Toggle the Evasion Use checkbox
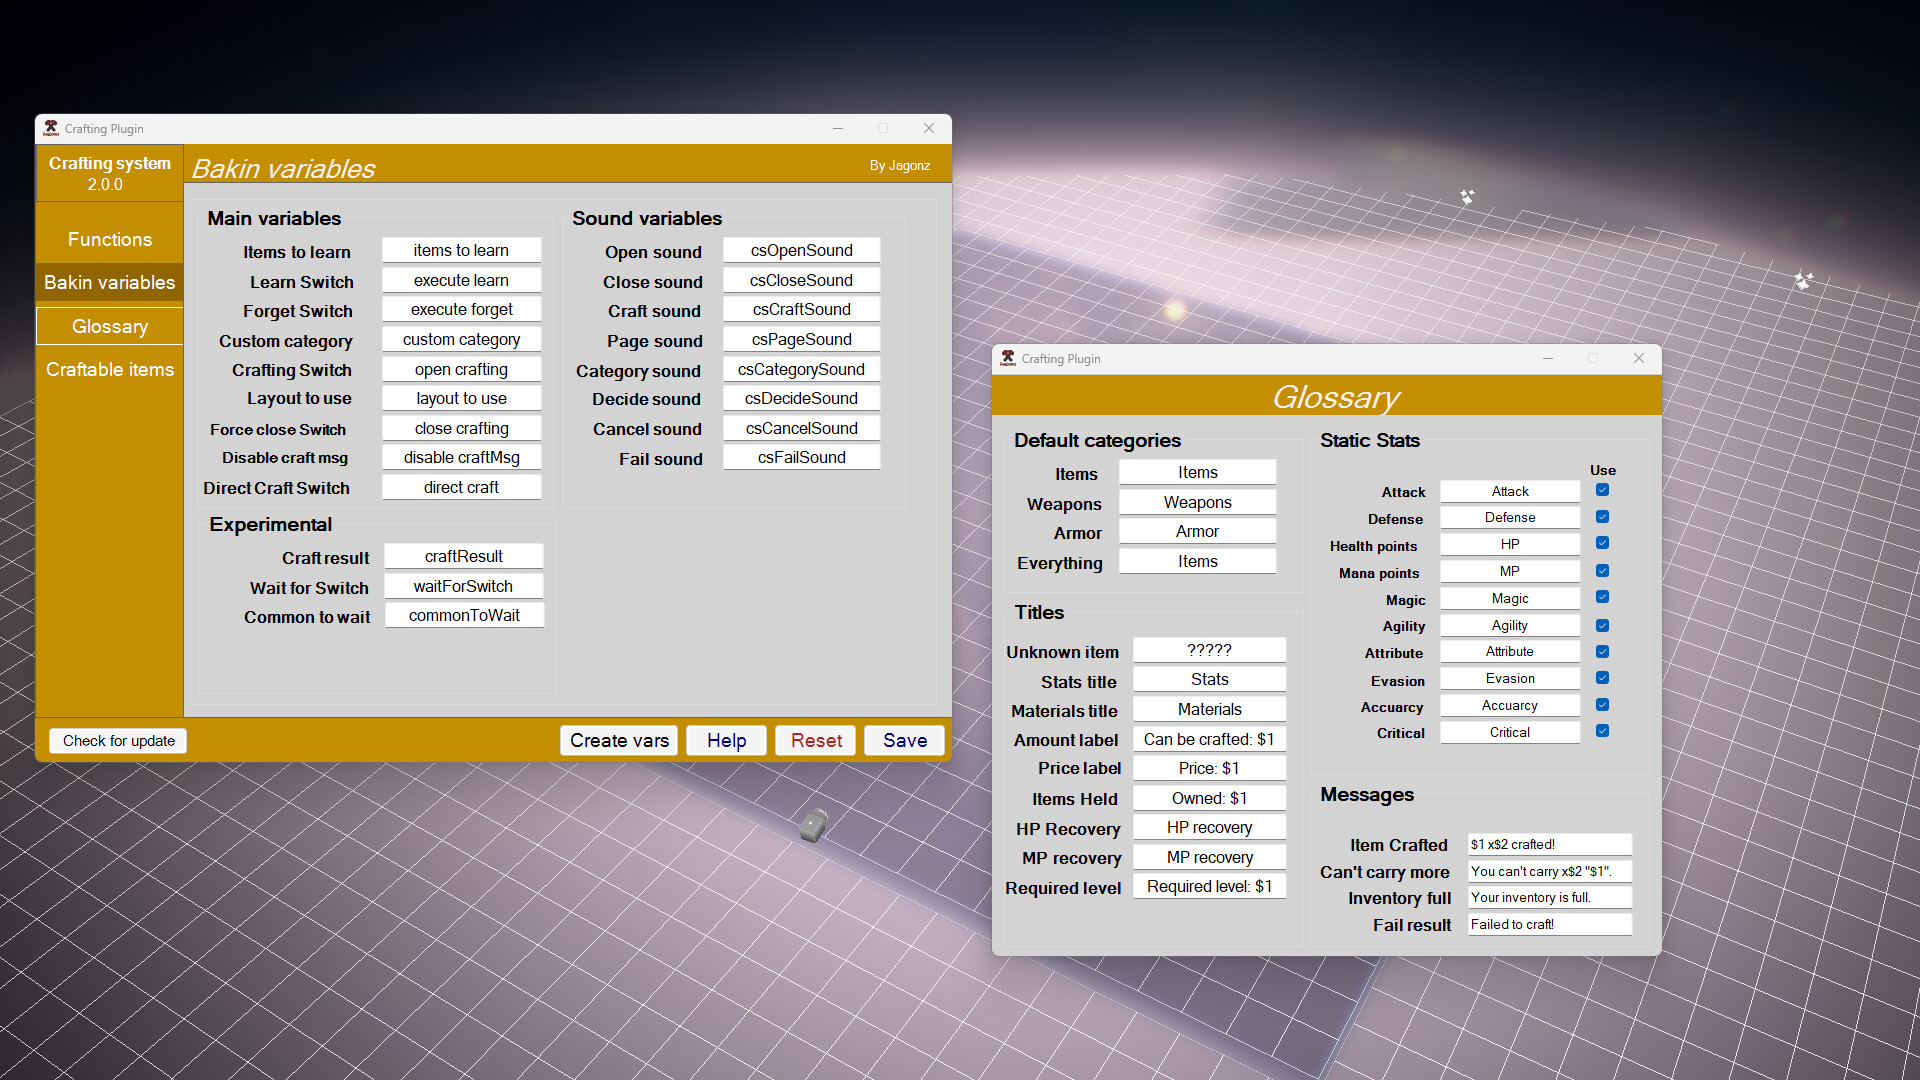Image resolution: width=1920 pixels, height=1080 pixels. 1602,677
